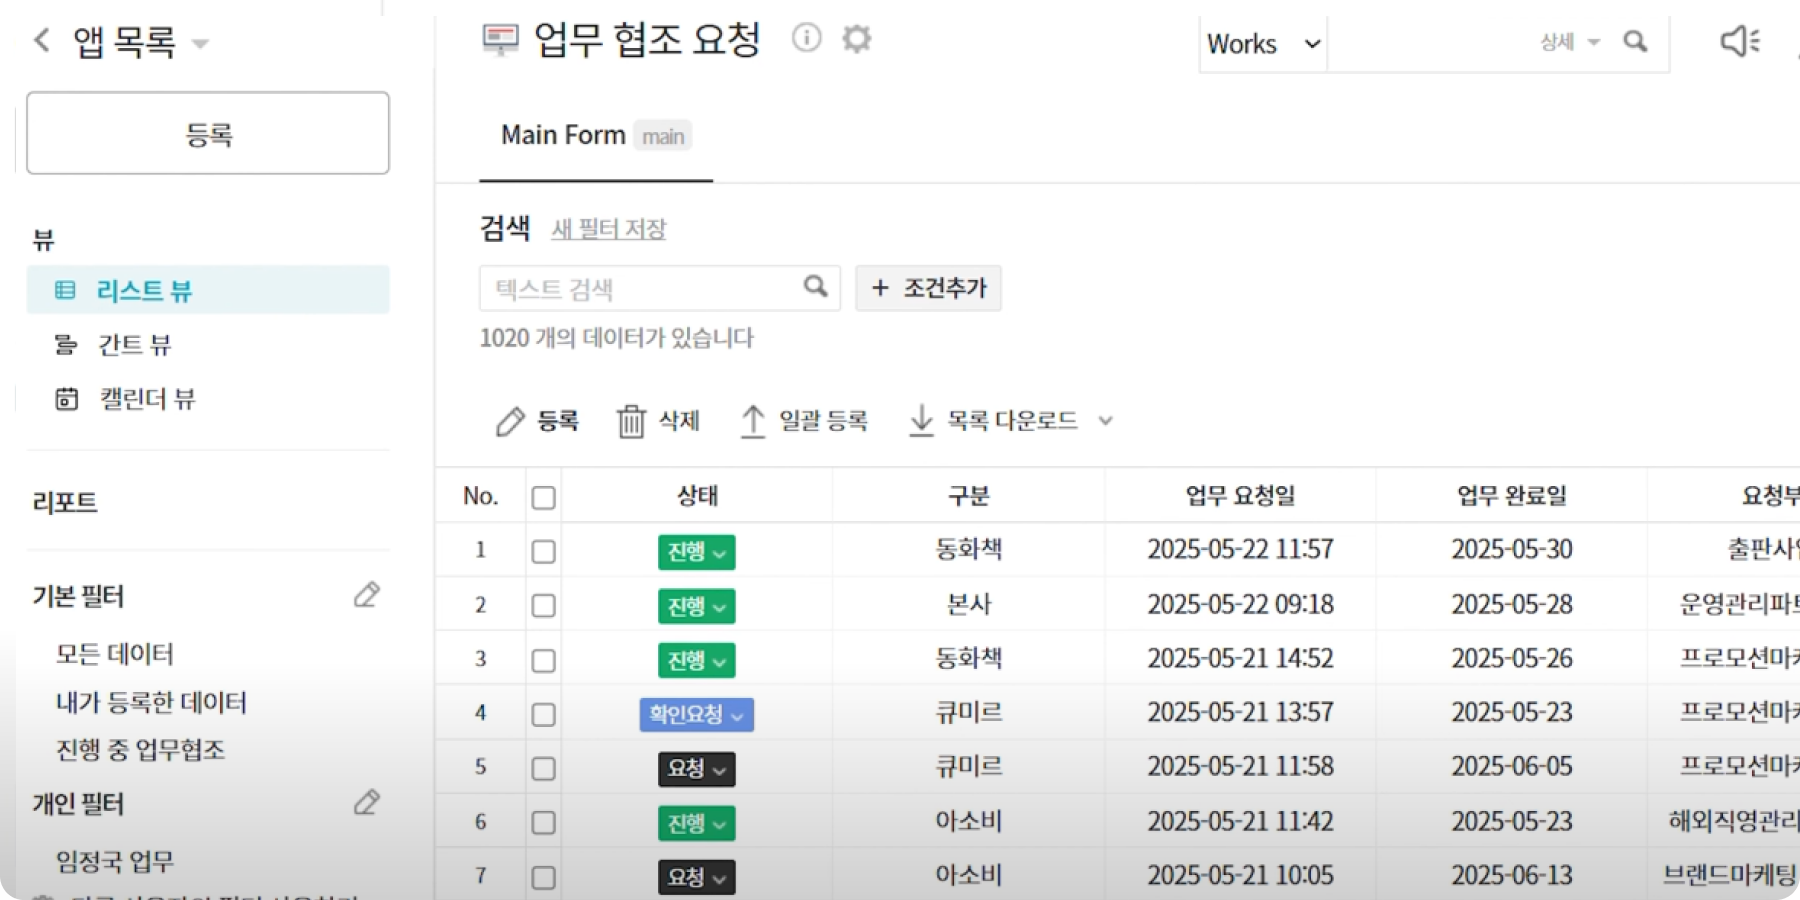Open the 진행 status dropdown in row 3
This screenshot has height=900, width=1800.
coord(697,660)
